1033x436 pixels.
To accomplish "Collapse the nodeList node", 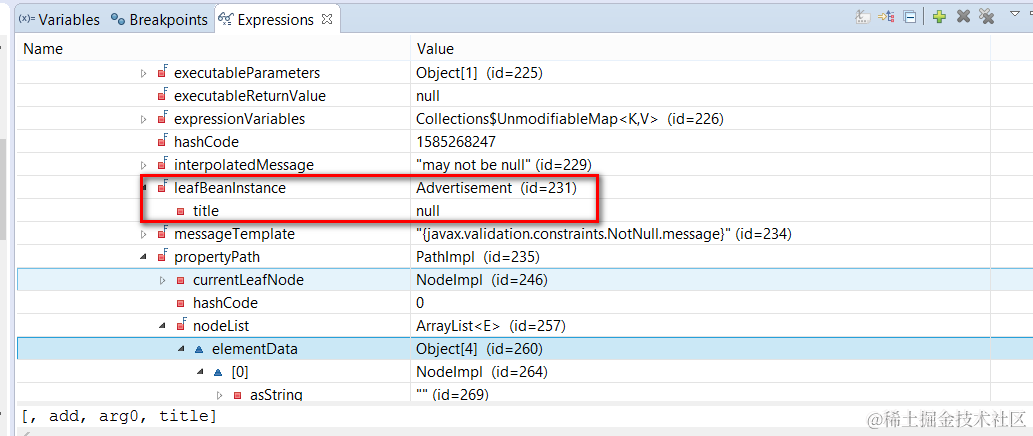I will point(163,326).
